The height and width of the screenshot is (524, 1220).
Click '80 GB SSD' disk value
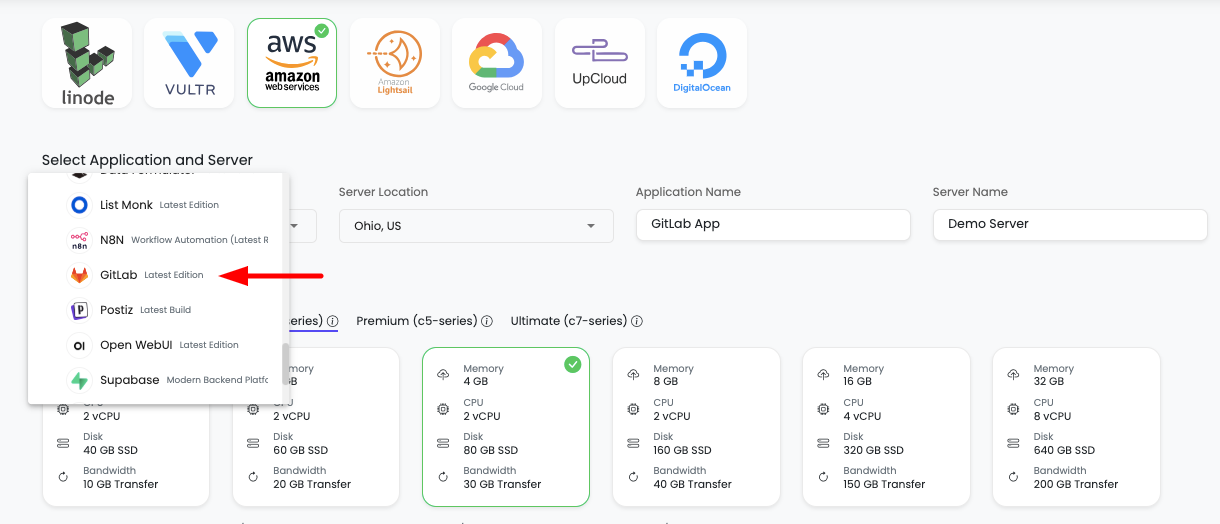(x=490, y=450)
